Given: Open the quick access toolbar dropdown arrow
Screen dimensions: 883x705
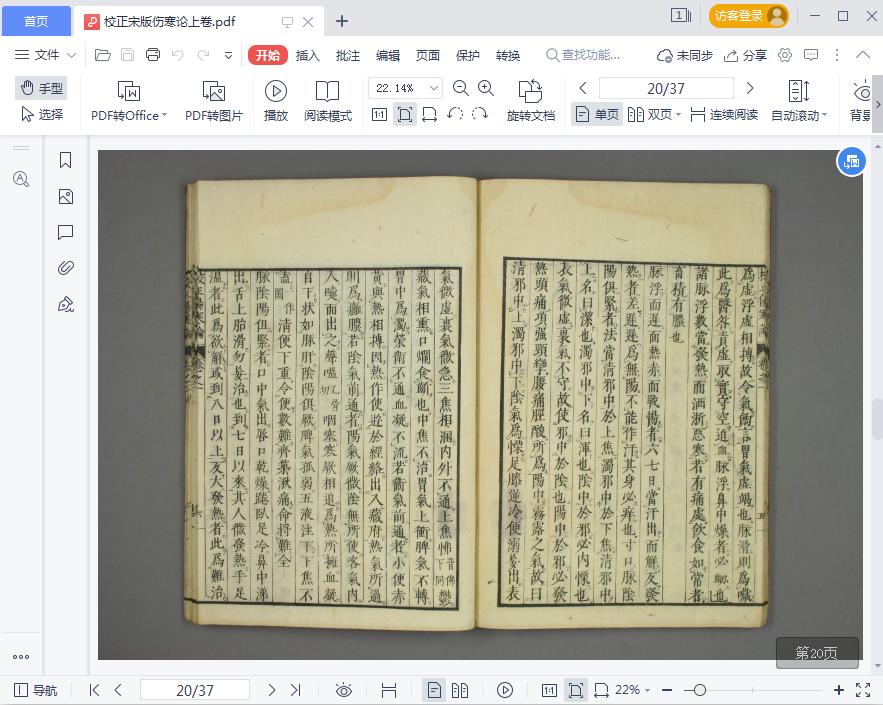Looking at the screenshot, I should (x=228, y=55).
